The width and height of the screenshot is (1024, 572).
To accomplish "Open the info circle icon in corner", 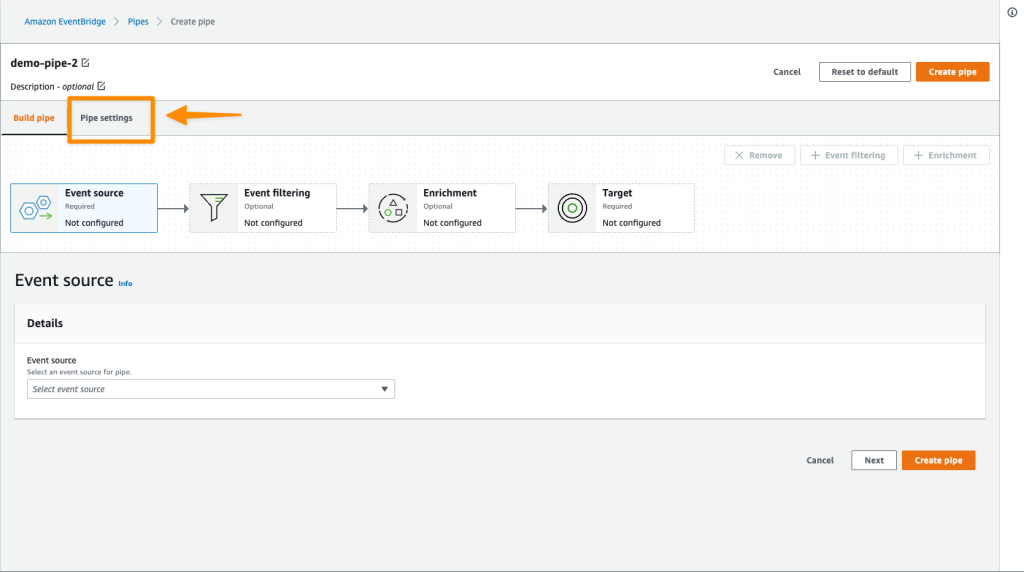I will coord(1012,12).
